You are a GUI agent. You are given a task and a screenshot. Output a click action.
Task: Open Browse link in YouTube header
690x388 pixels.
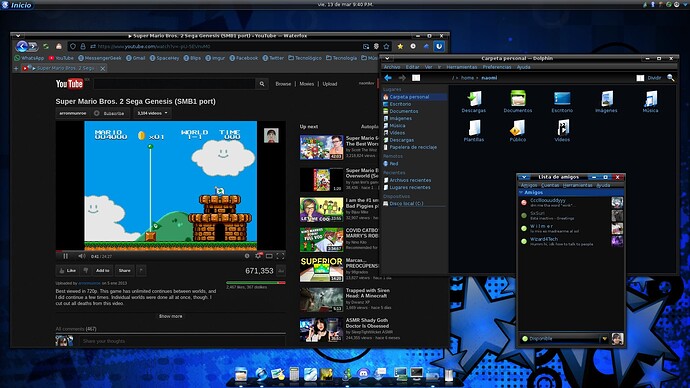tap(283, 84)
